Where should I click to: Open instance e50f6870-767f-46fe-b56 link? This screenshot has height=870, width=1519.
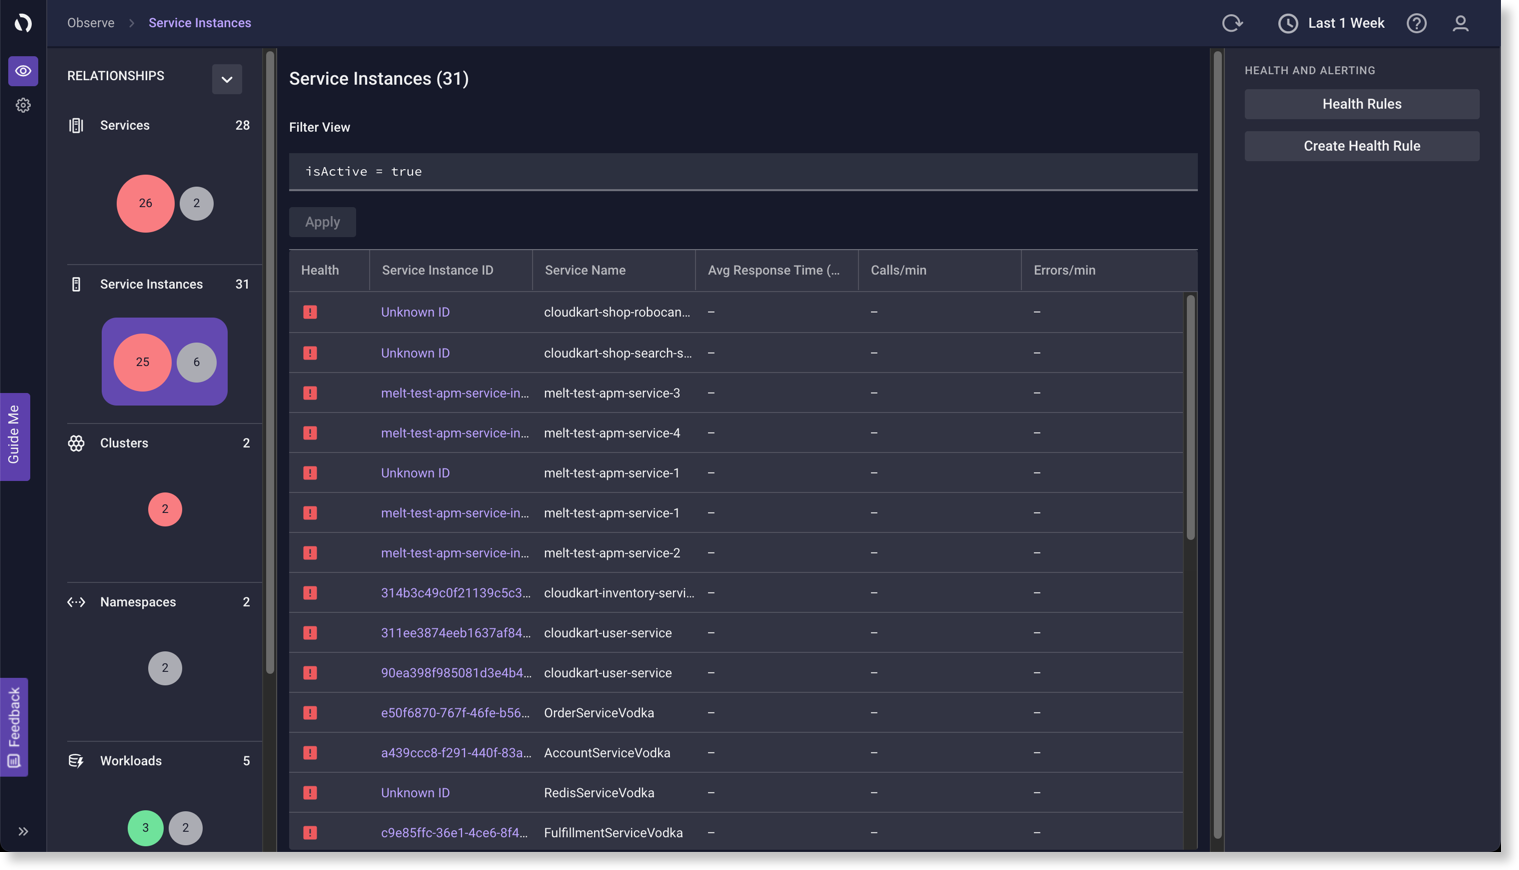click(455, 713)
